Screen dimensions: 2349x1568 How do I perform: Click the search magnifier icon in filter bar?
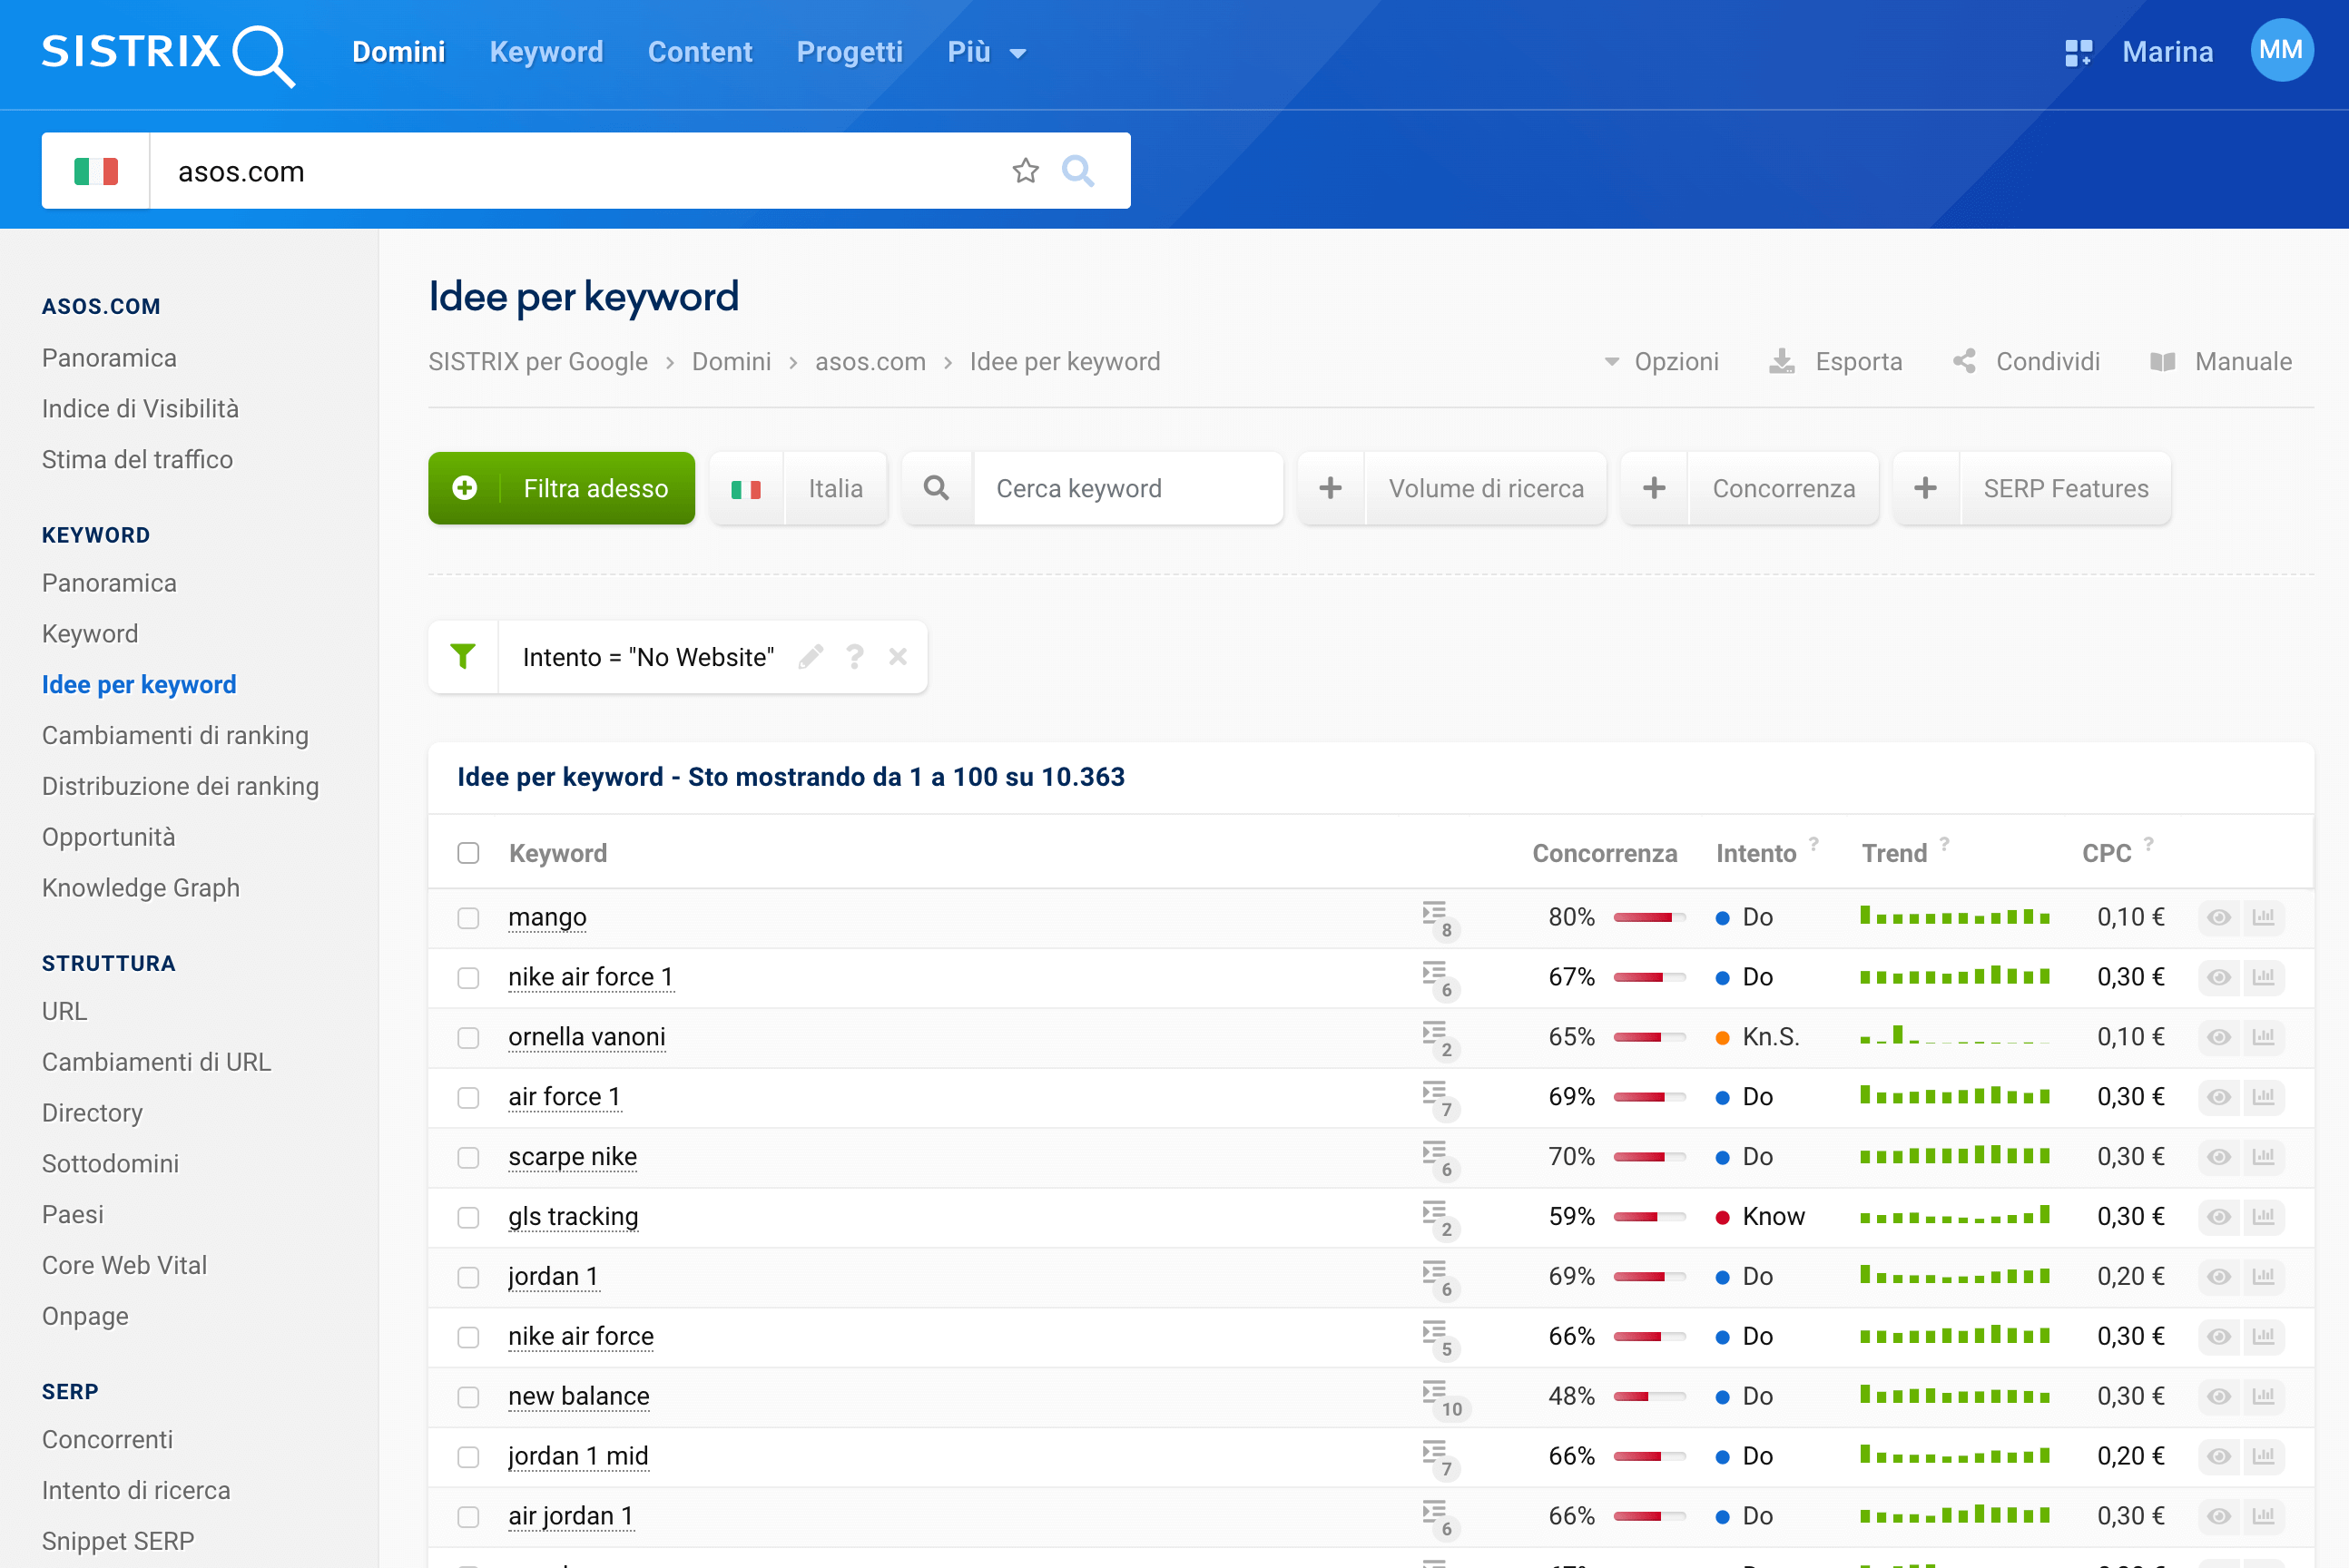click(x=940, y=488)
